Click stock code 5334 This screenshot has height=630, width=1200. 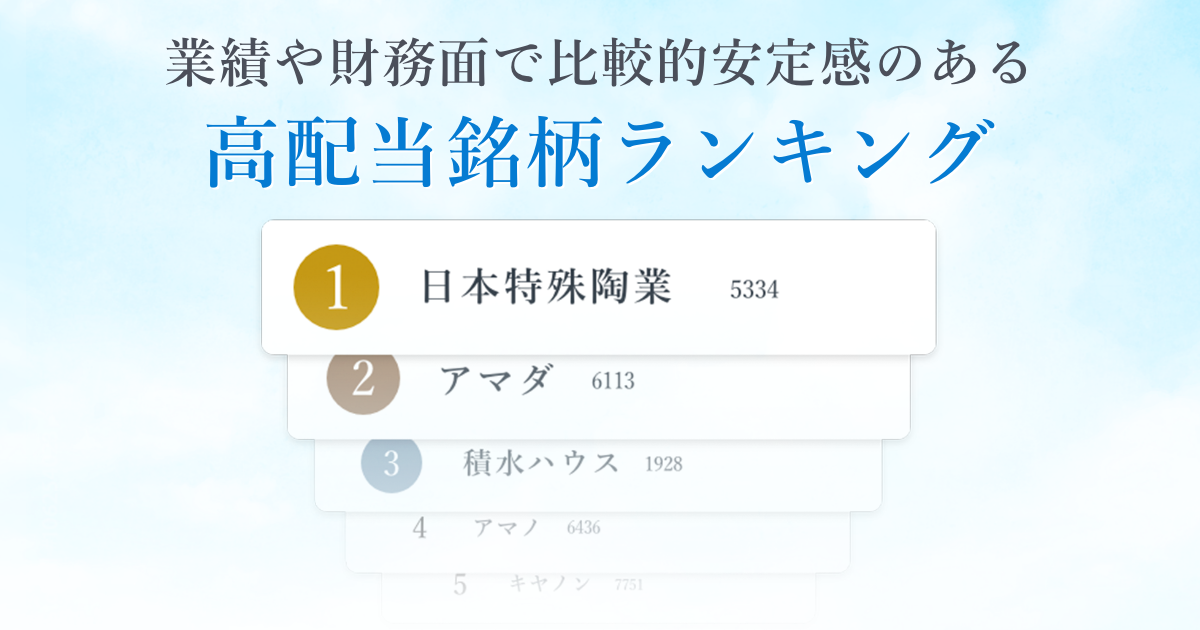[x=754, y=291]
